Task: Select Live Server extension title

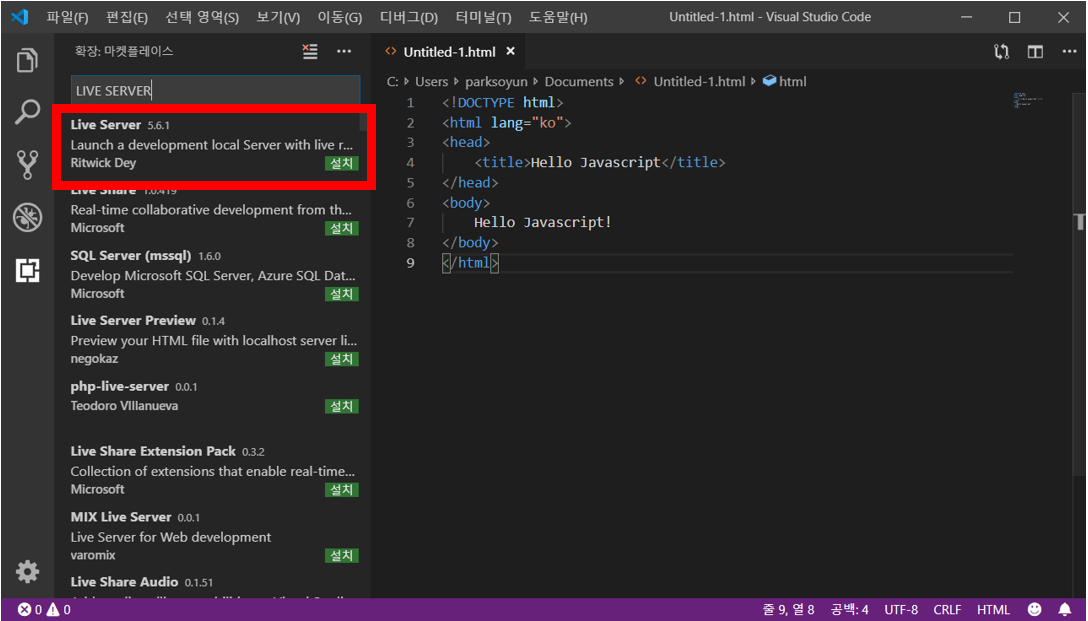Action: click(x=105, y=125)
